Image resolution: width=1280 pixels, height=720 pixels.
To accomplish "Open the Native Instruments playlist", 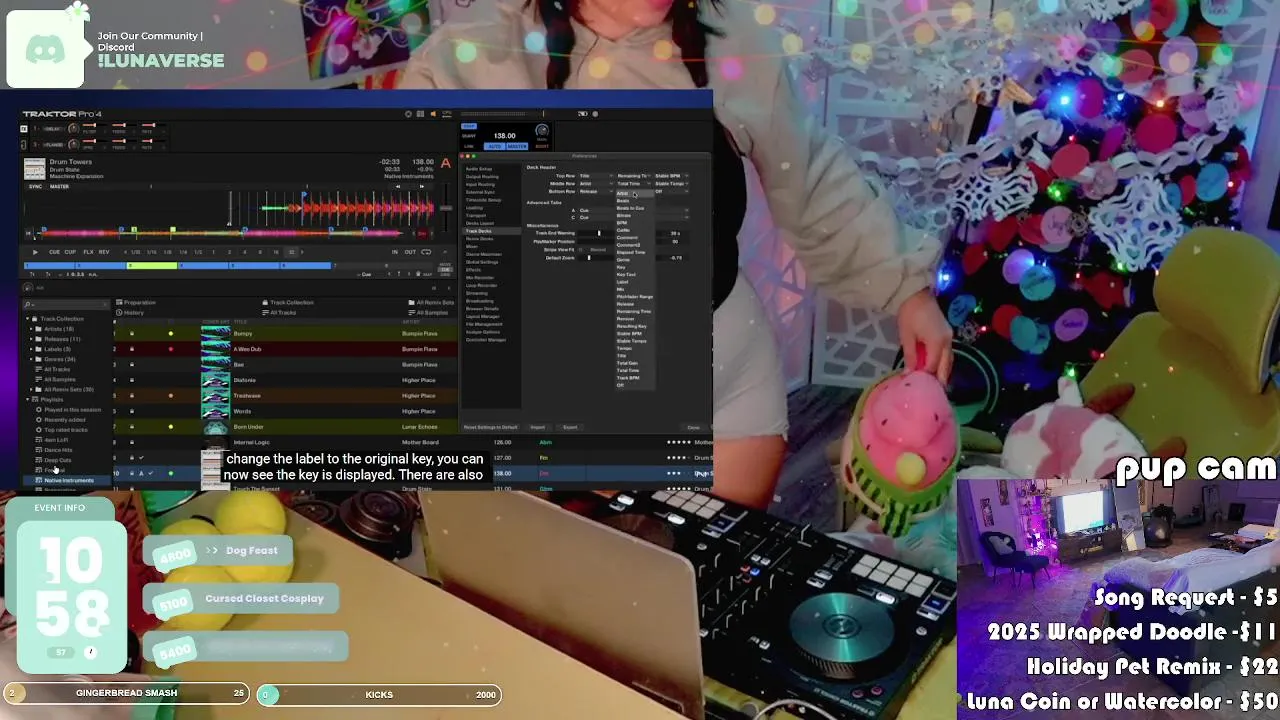I will (x=68, y=481).
